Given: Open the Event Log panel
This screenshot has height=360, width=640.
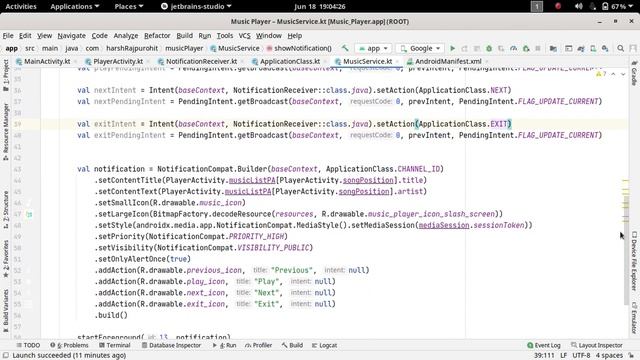Looking at the screenshot, I should click(x=544, y=345).
